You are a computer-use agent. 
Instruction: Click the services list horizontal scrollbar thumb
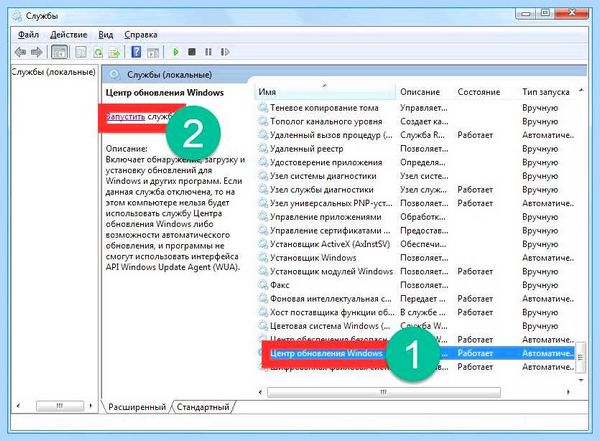tap(383, 392)
